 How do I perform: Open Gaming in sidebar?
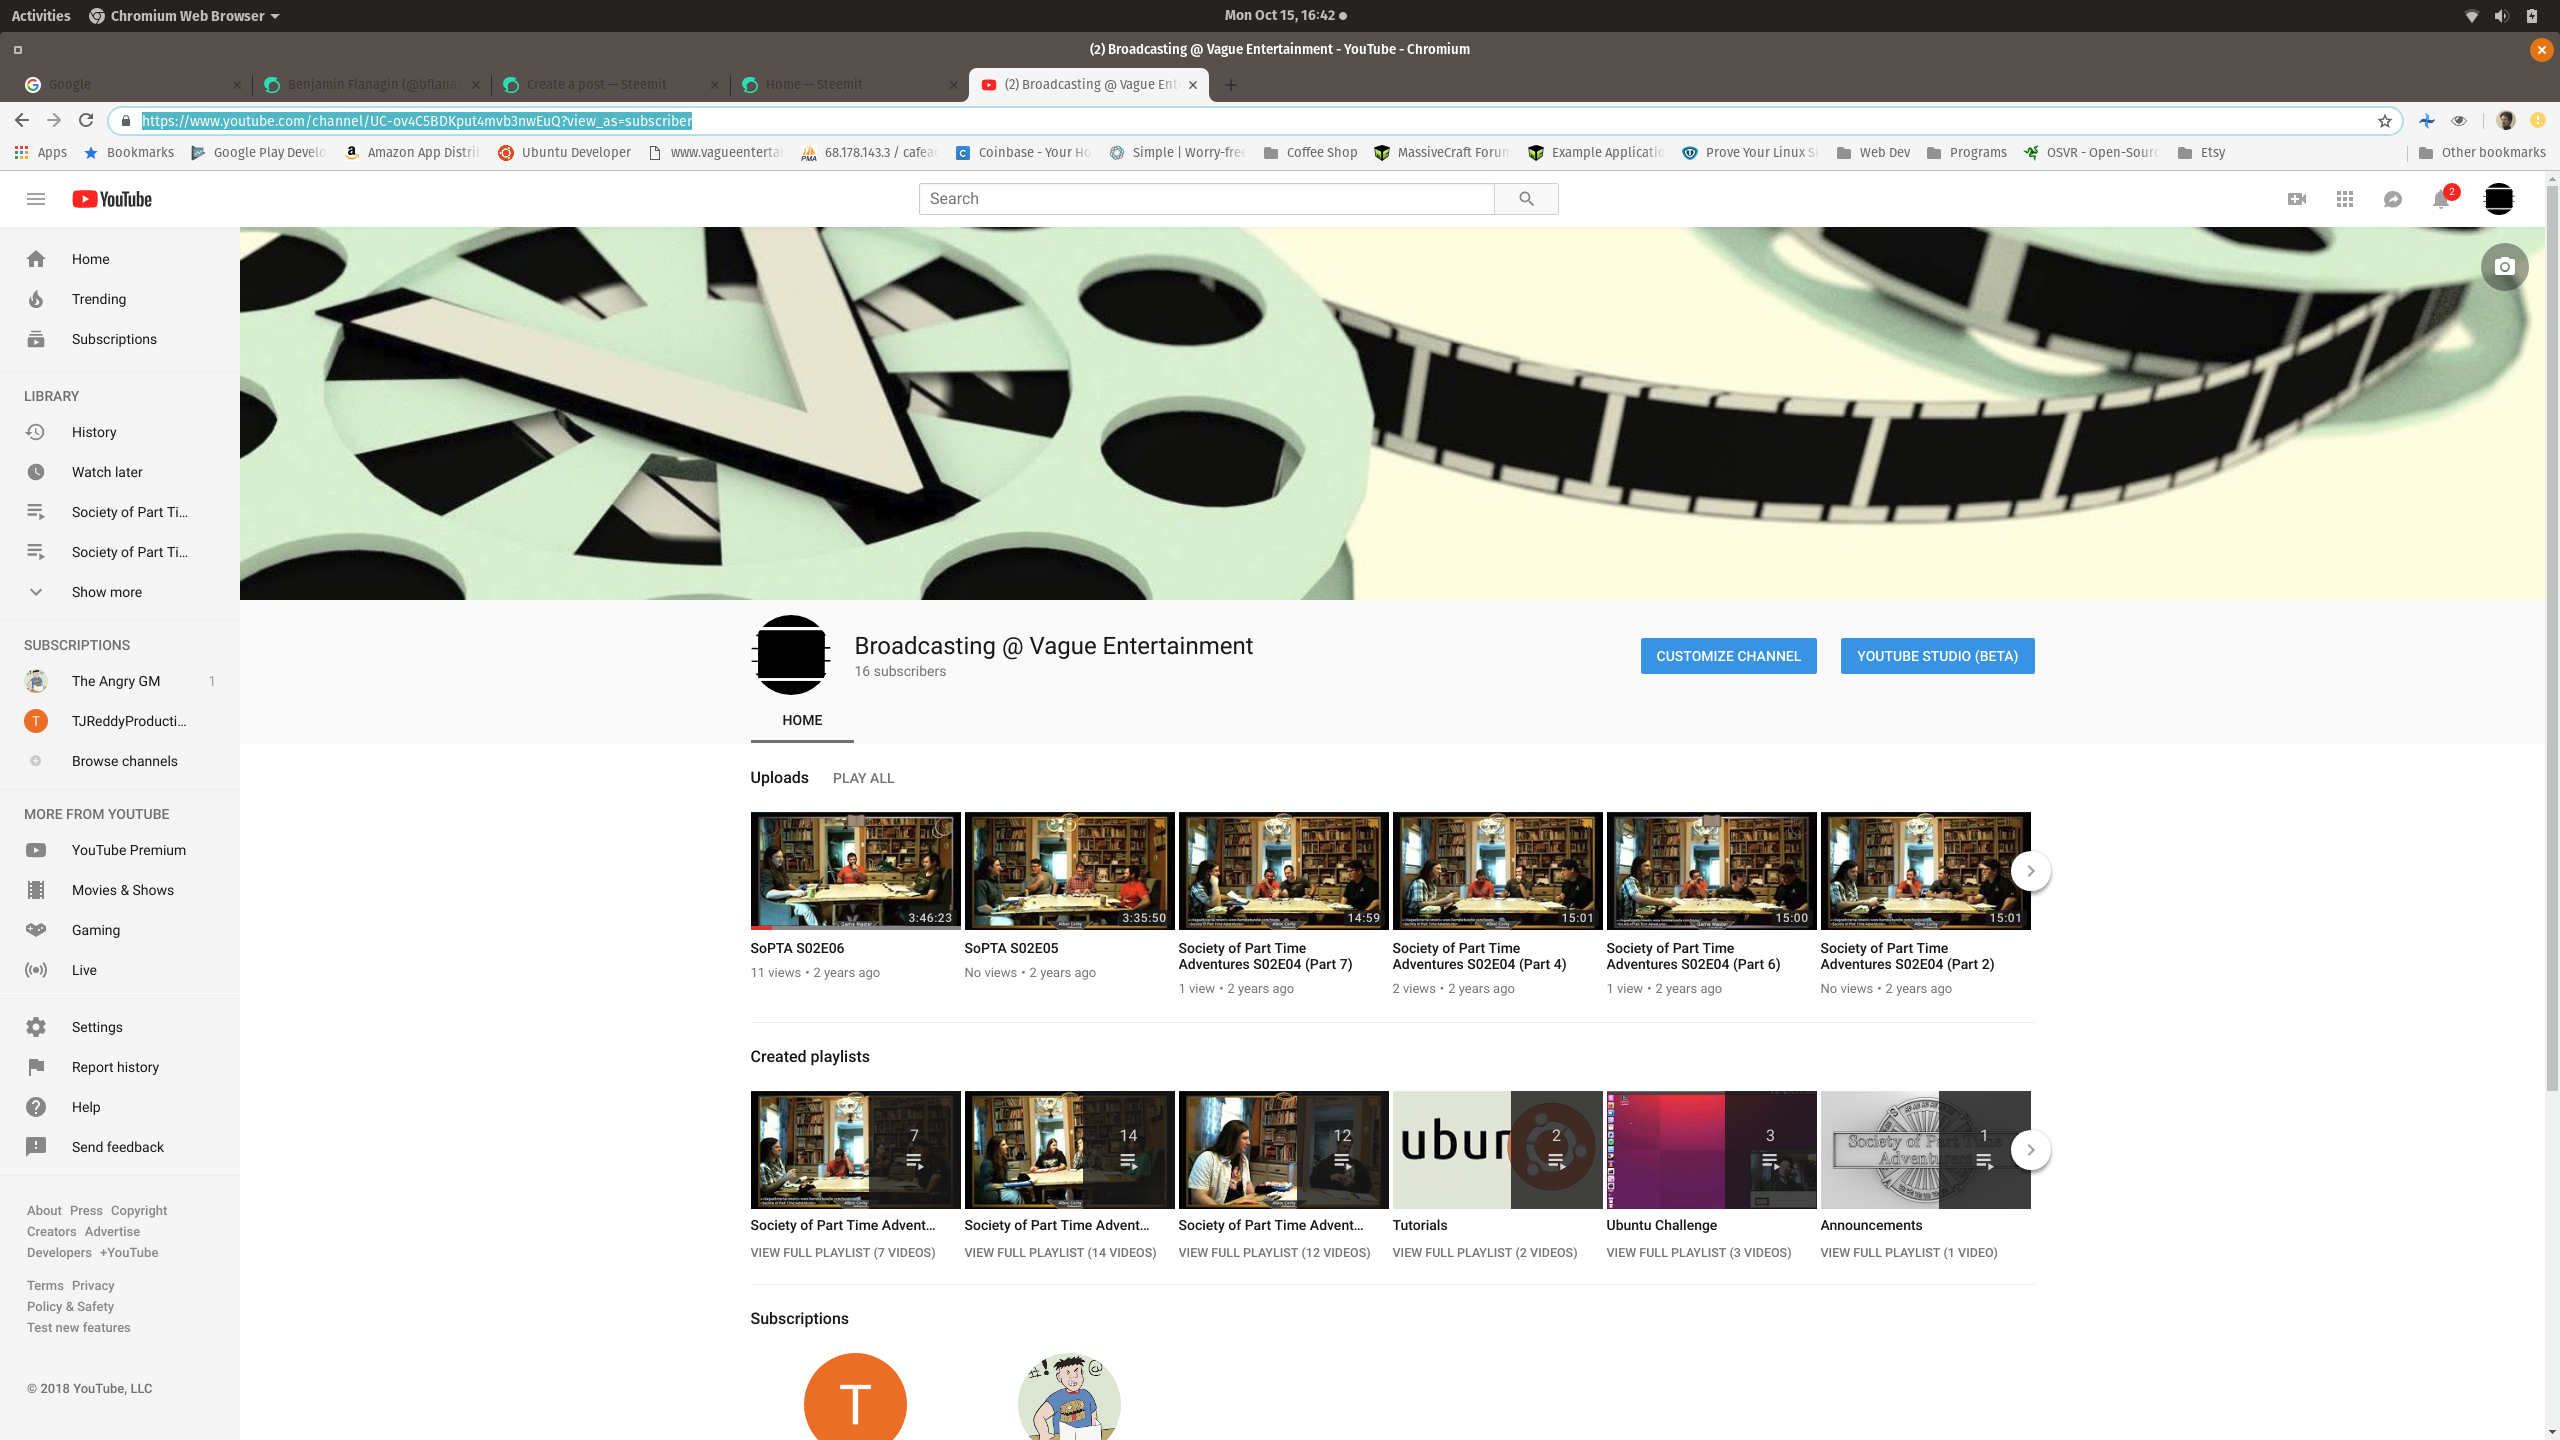click(120, 930)
